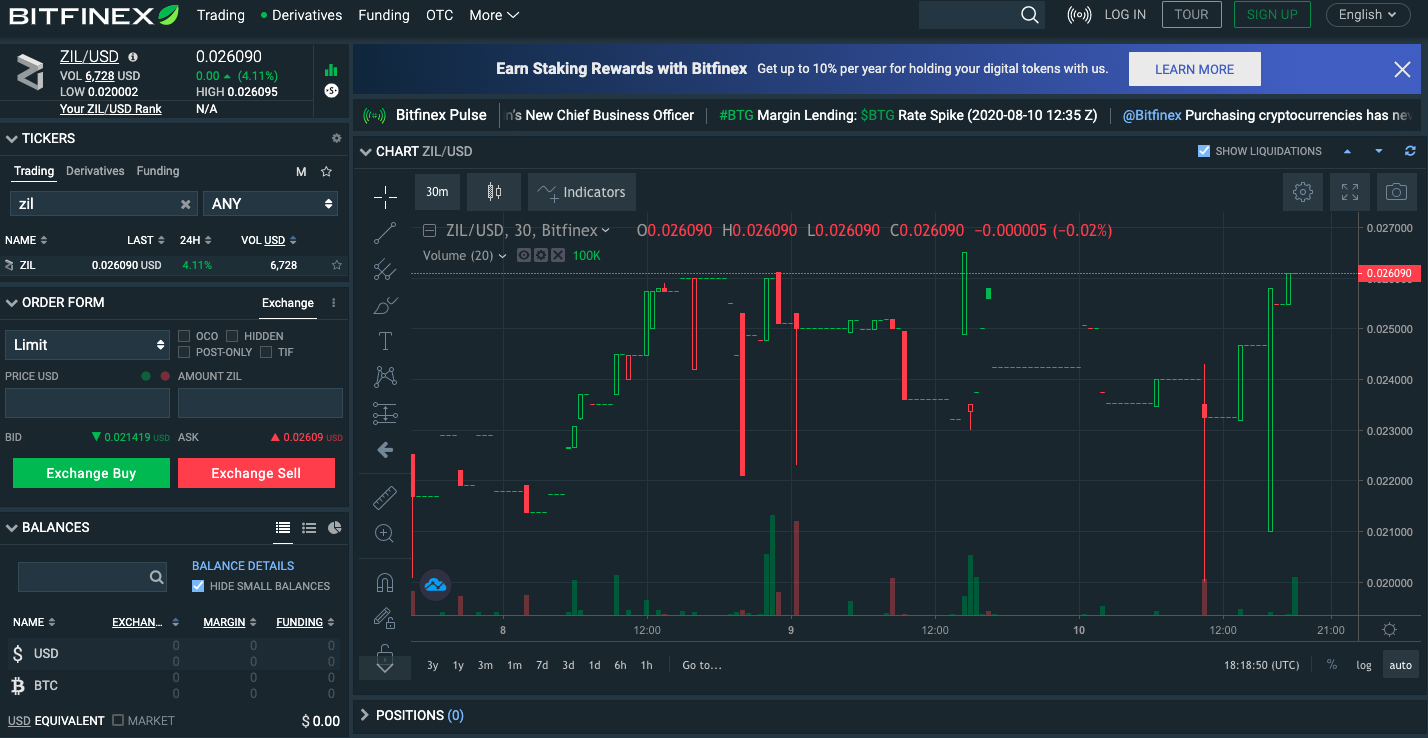1428x738 pixels.
Task: Select the crosshair cursor tool
Action: pos(385,197)
